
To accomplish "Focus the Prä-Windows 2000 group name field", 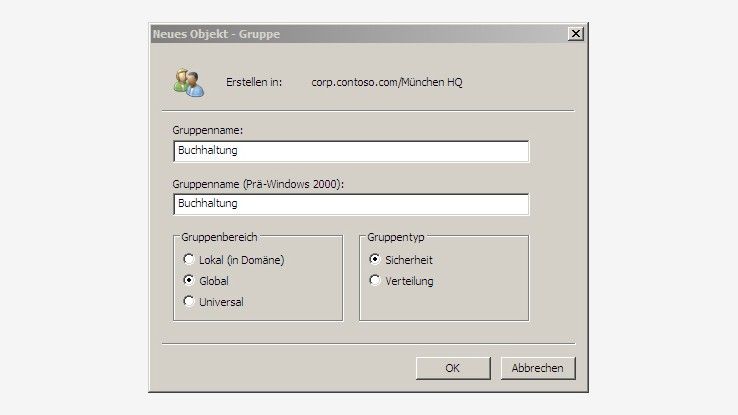I will 350,203.
